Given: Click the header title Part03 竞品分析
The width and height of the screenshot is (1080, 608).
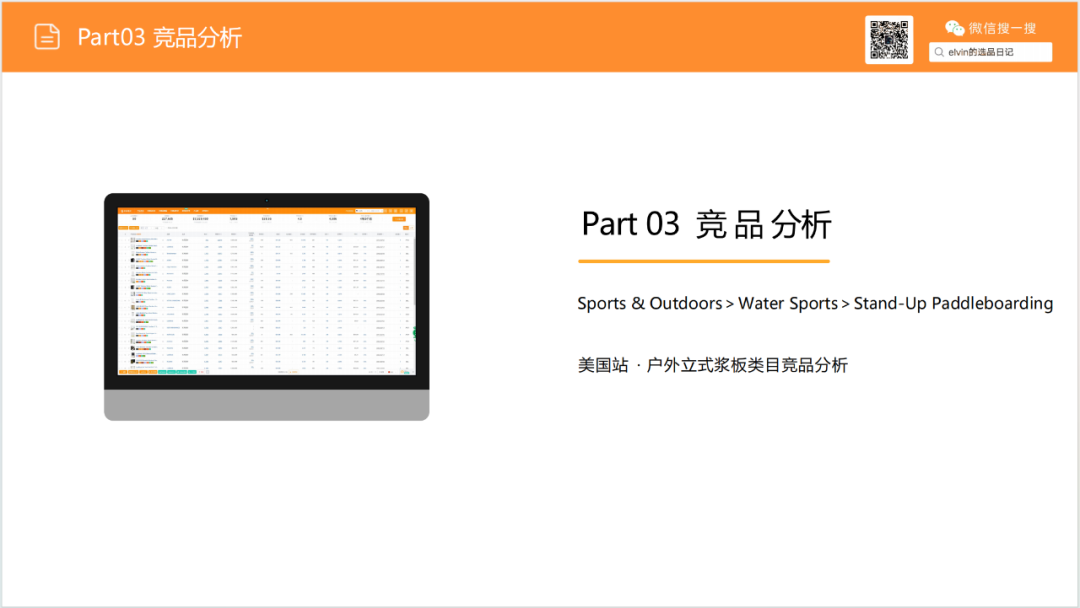Looking at the screenshot, I should [x=160, y=37].
